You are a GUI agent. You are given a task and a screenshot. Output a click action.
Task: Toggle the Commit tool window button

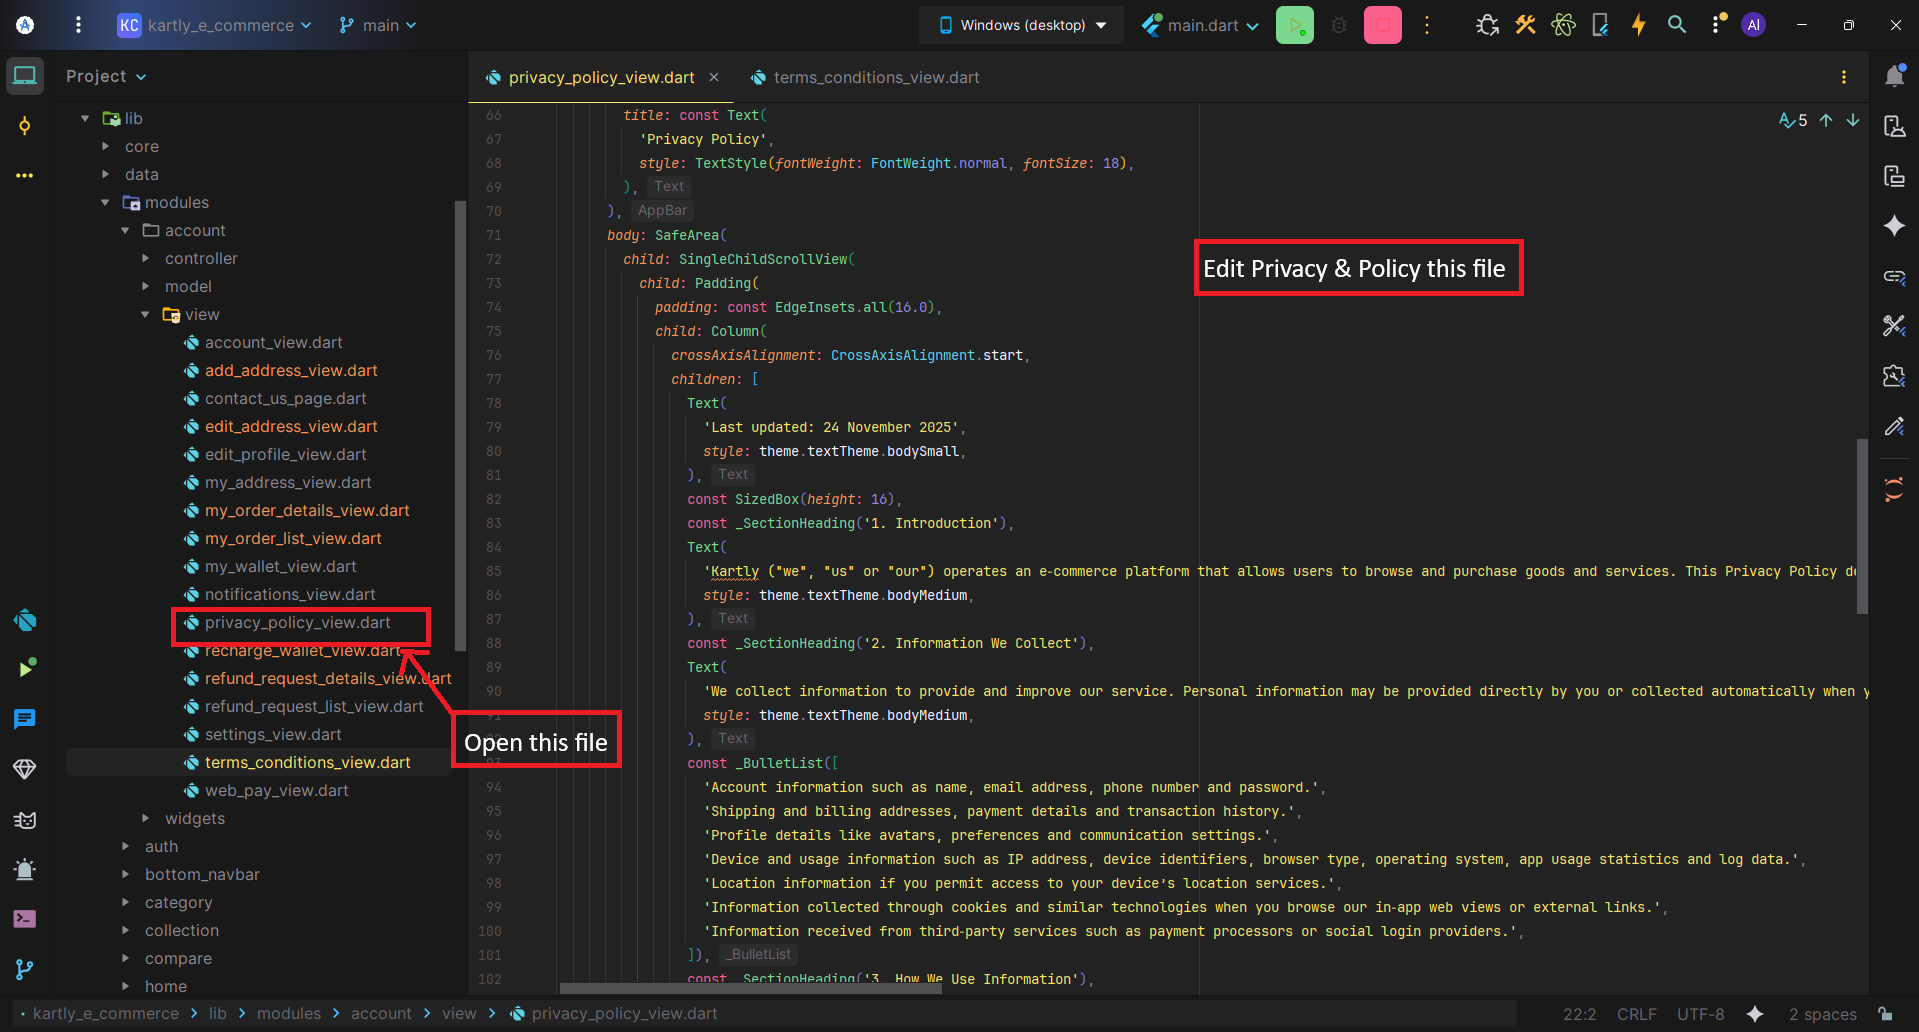25,126
